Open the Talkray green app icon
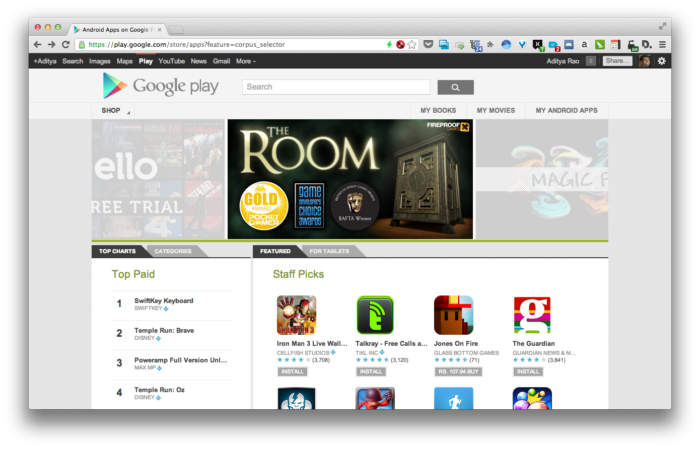700x449 pixels. click(x=375, y=315)
